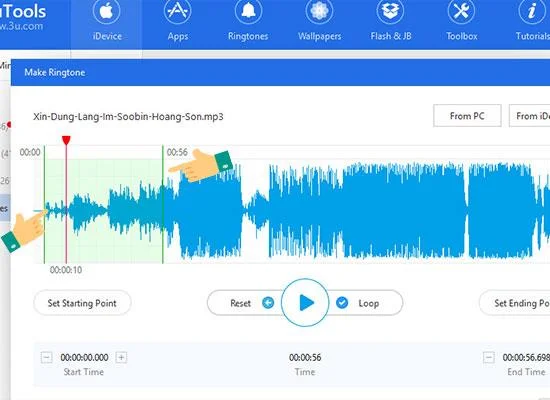This screenshot has width=550, height=400.
Task: Open the Tutorials info icon
Action: 532,11
